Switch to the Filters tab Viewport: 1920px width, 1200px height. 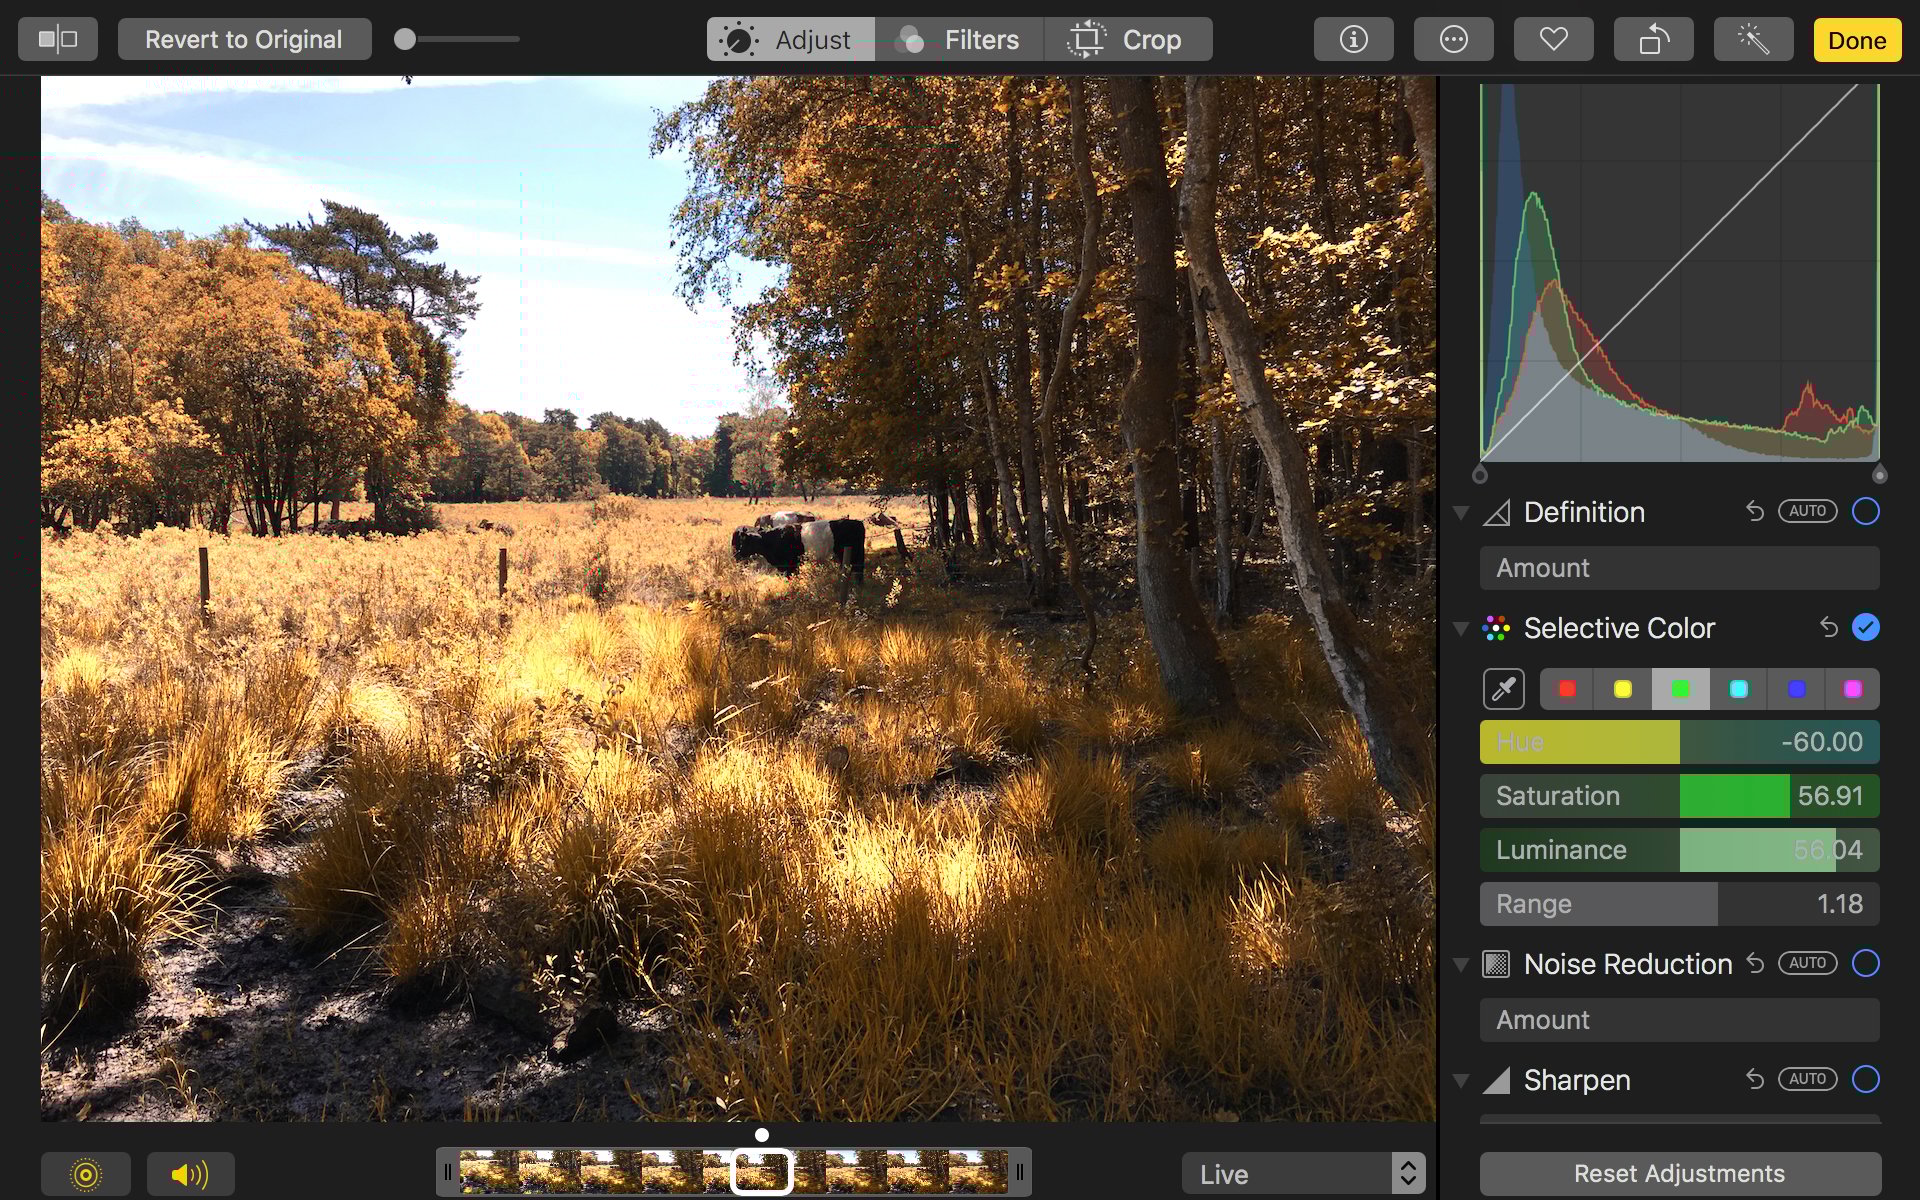[960, 39]
